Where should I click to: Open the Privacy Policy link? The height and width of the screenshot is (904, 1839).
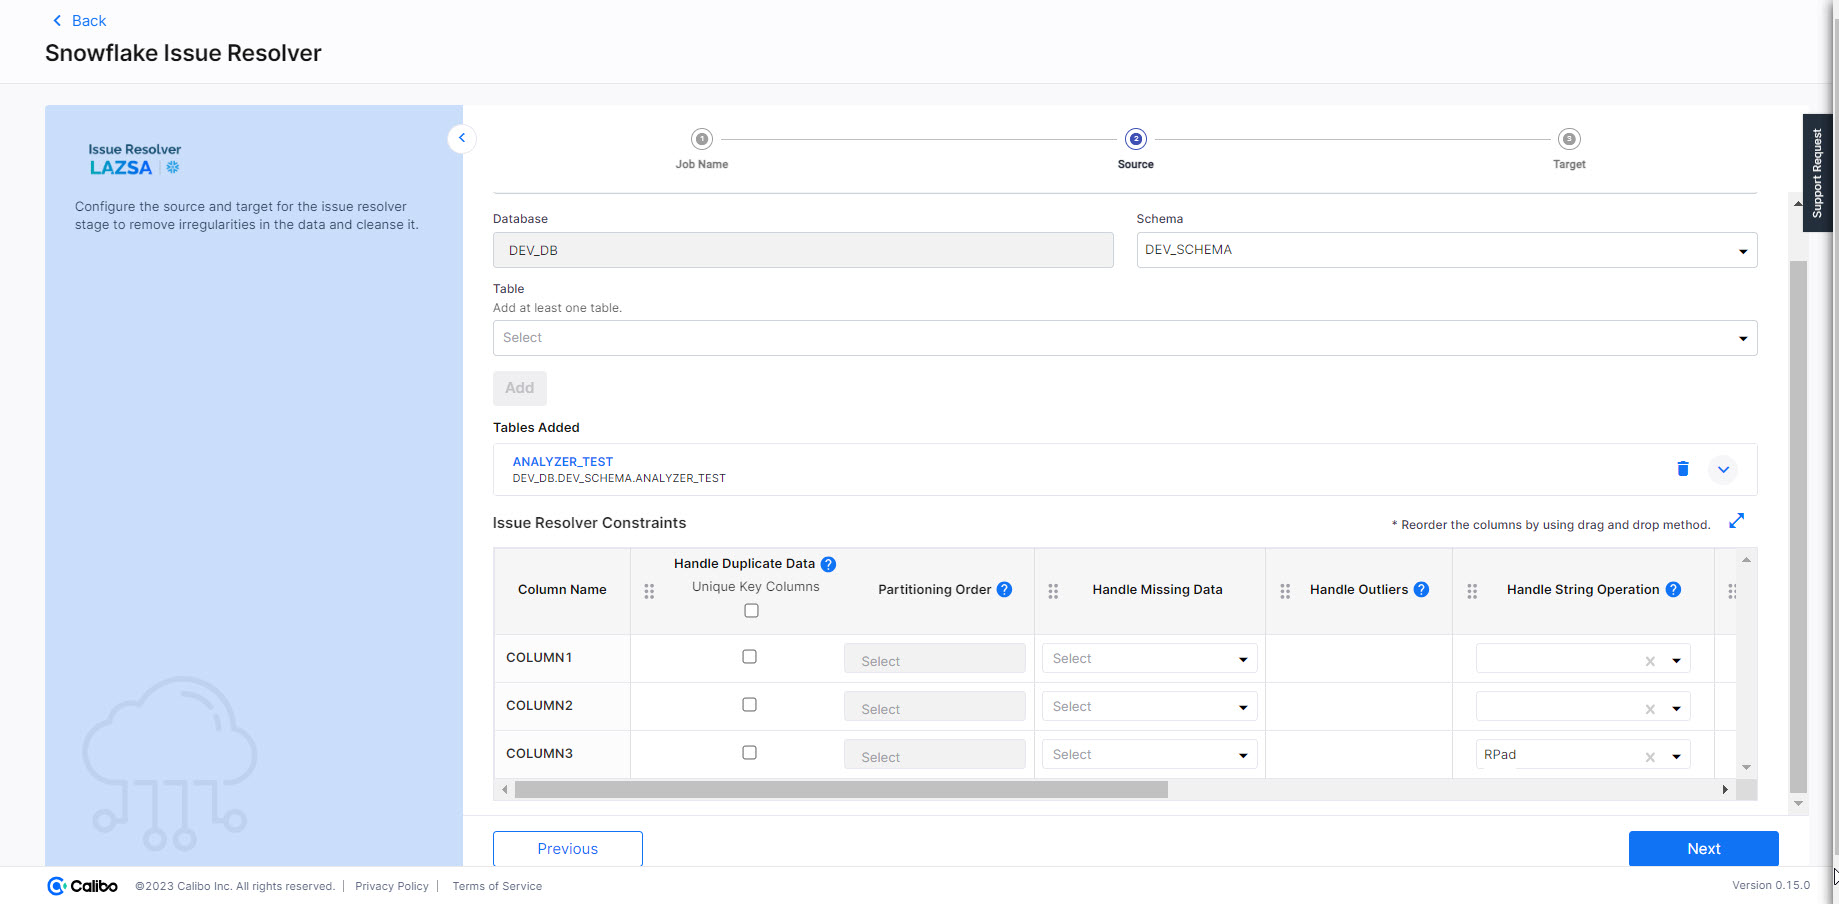coord(392,886)
